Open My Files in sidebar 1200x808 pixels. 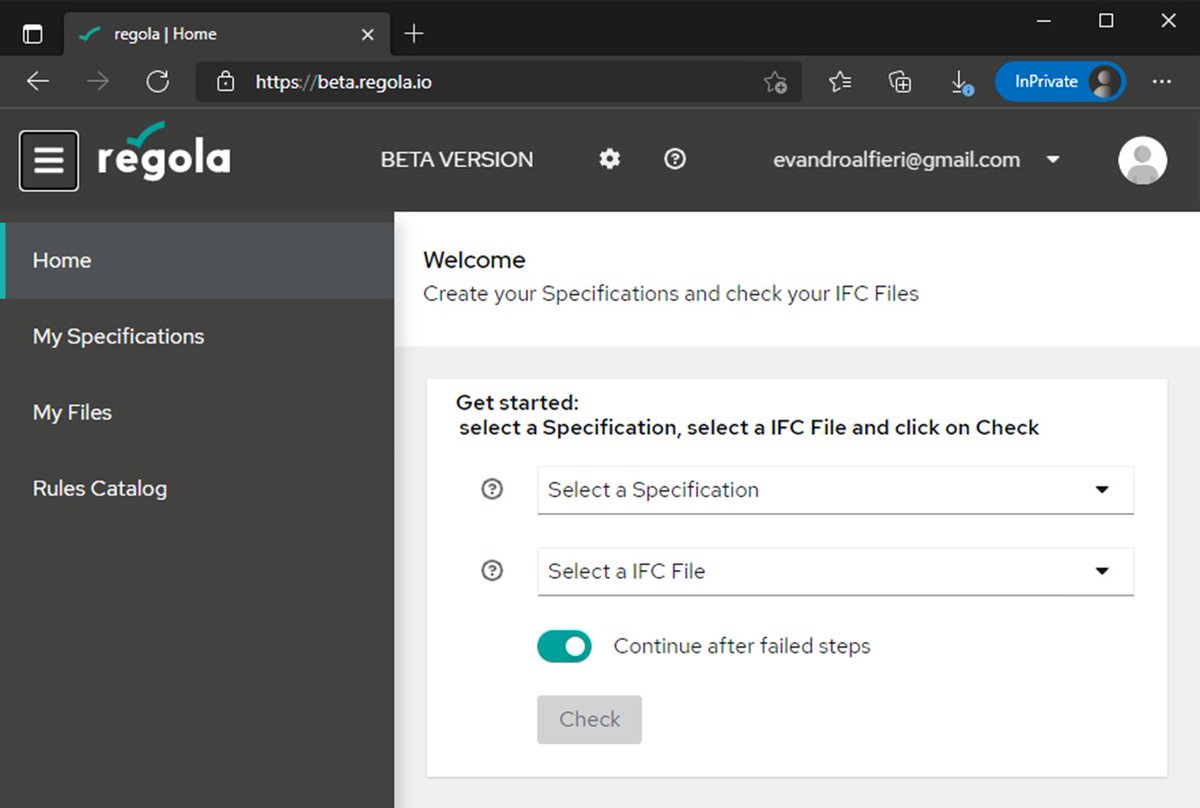coord(197,412)
